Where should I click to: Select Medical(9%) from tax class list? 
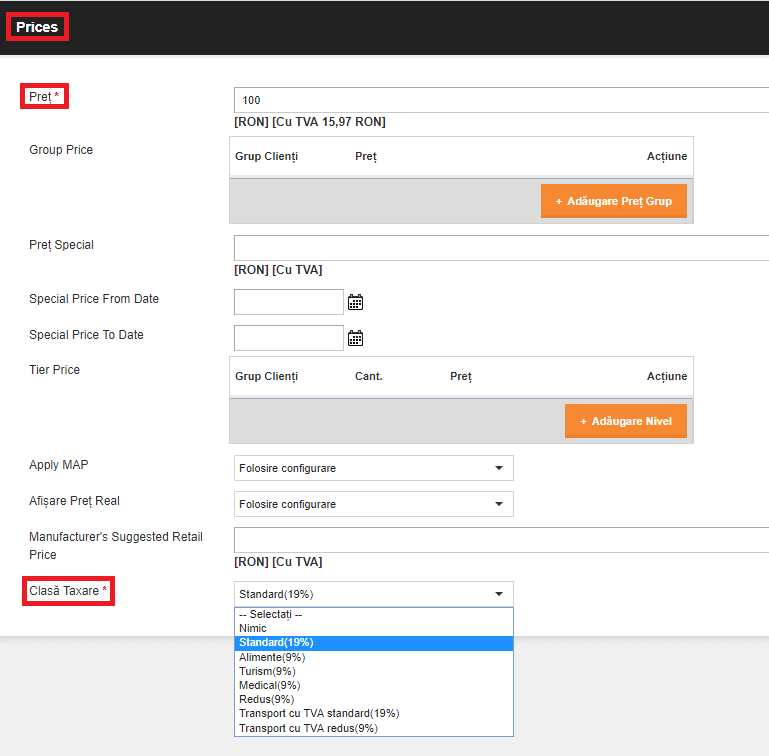coord(374,685)
